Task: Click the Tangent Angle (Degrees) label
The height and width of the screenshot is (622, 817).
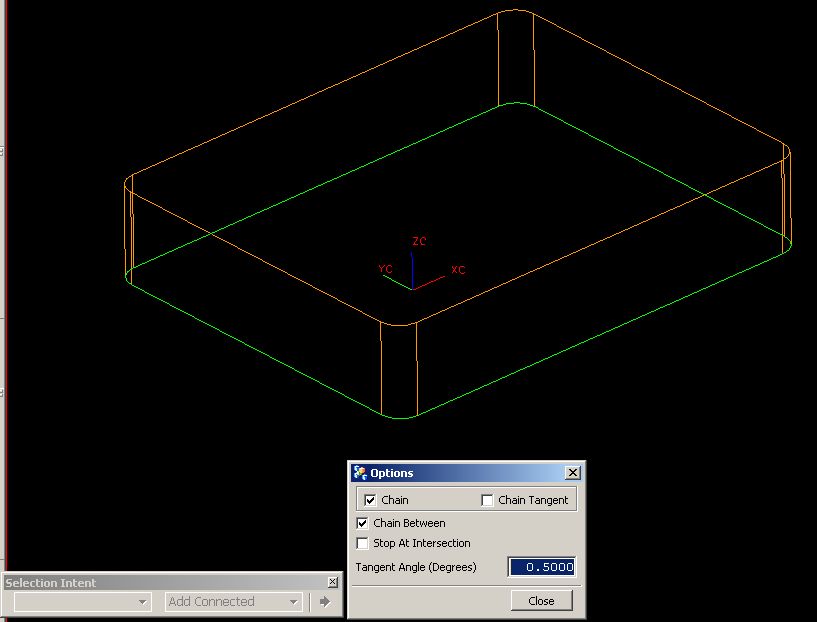Action: 416,567
